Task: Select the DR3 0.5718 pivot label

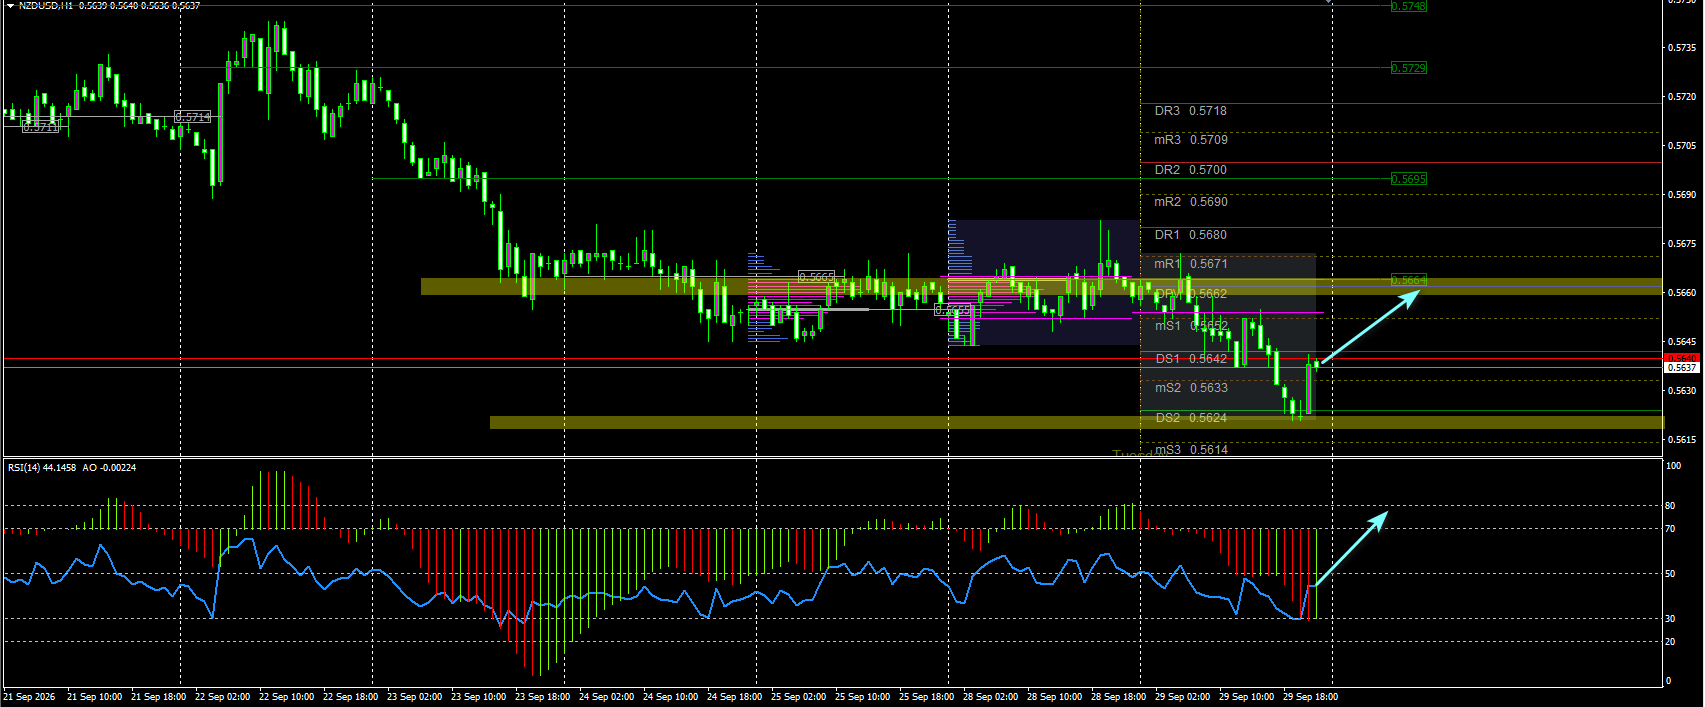Action: [x=1190, y=111]
